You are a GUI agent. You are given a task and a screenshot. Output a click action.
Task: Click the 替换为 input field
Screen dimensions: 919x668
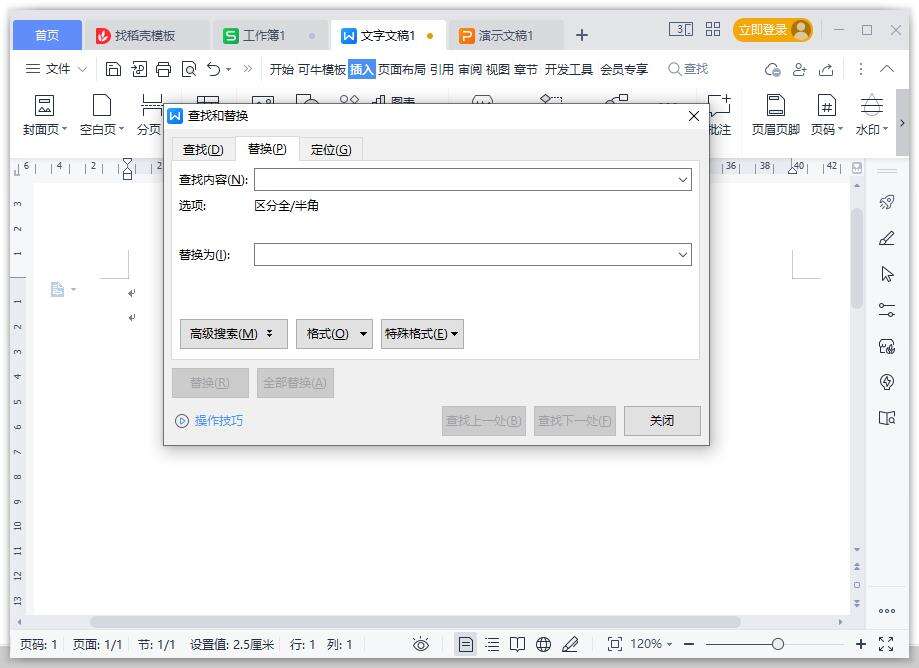(x=472, y=255)
